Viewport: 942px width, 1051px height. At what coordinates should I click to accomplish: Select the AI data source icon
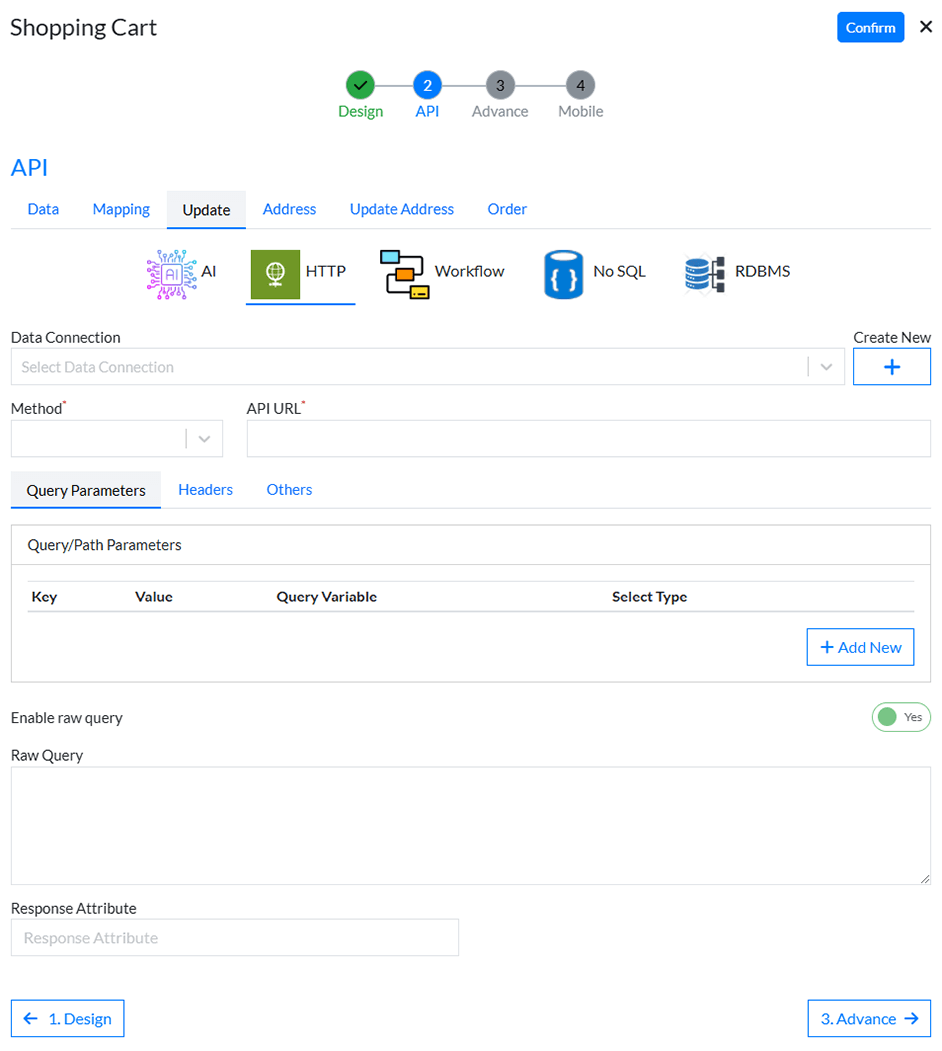click(x=172, y=273)
